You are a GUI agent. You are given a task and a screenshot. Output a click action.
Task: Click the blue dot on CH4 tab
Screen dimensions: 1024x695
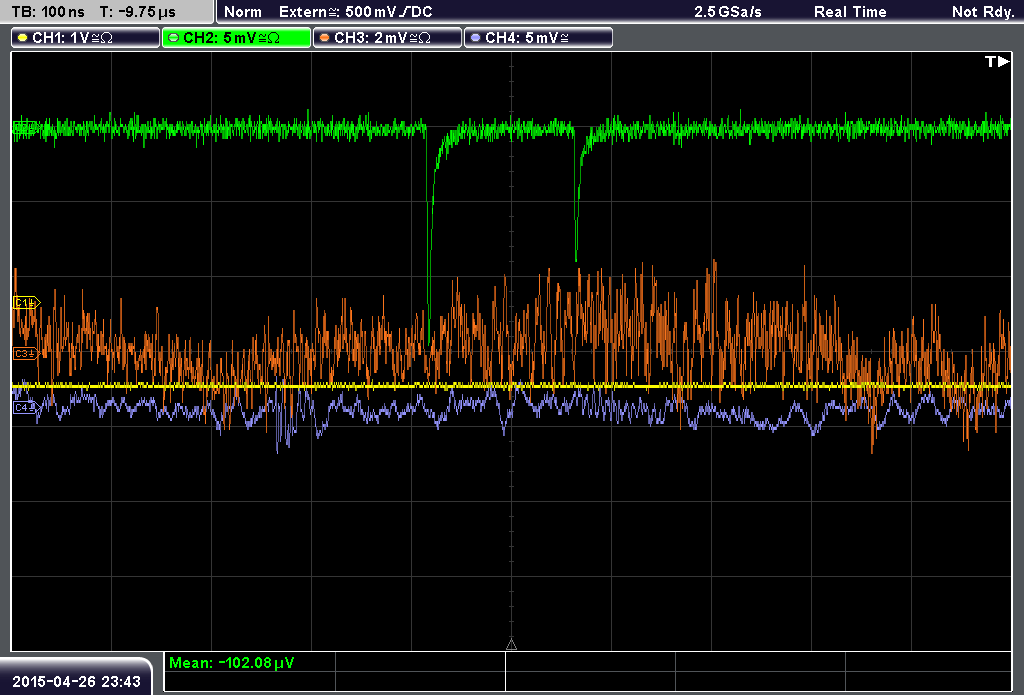coord(475,38)
